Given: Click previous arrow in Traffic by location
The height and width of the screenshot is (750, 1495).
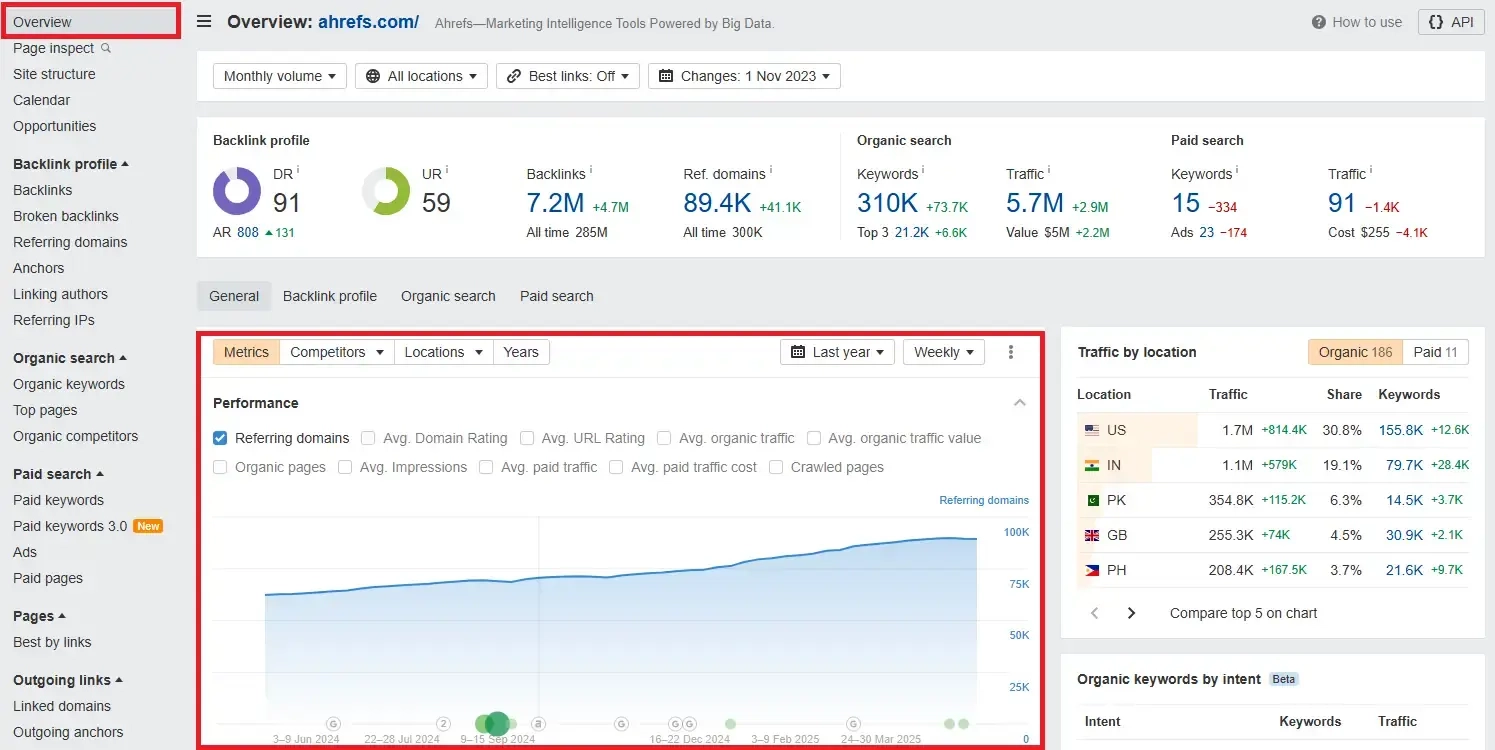Looking at the screenshot, I should [x=1094, y=613].
